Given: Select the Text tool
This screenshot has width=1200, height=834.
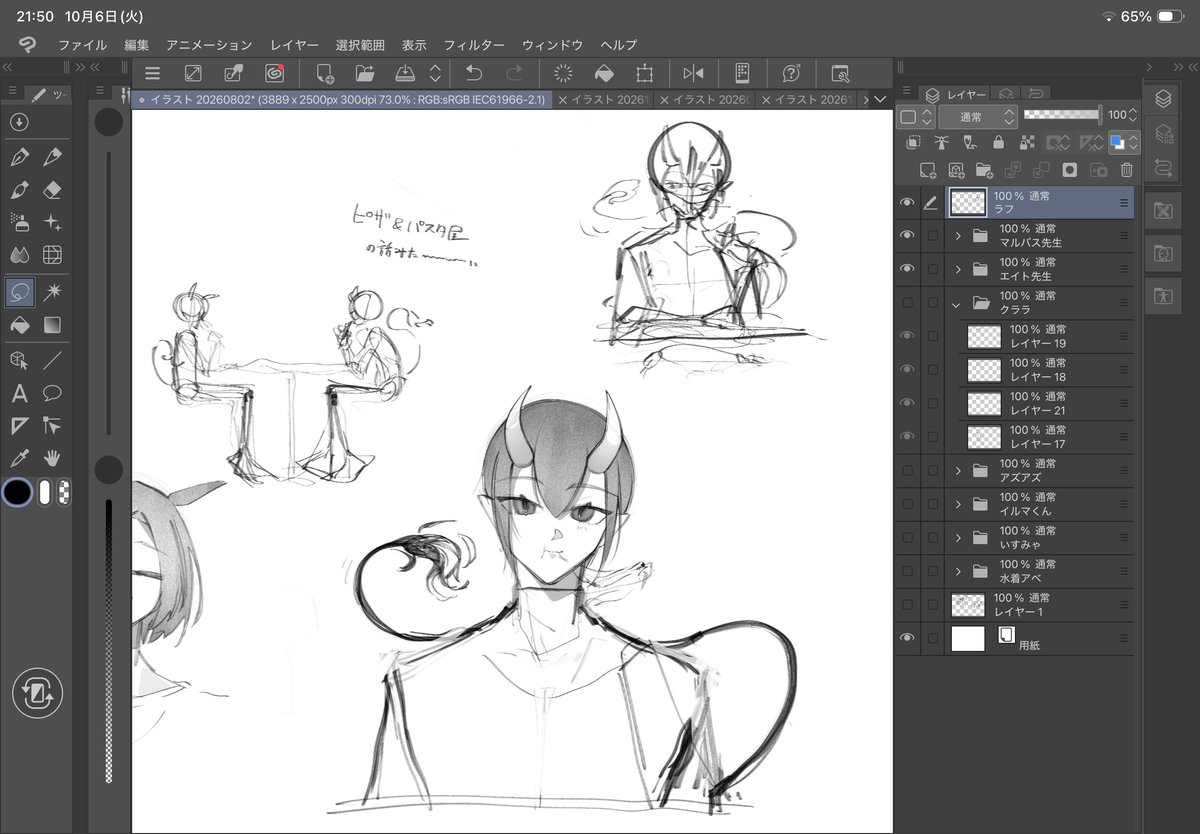Looking at the screenshot, I should coord(19,393).
